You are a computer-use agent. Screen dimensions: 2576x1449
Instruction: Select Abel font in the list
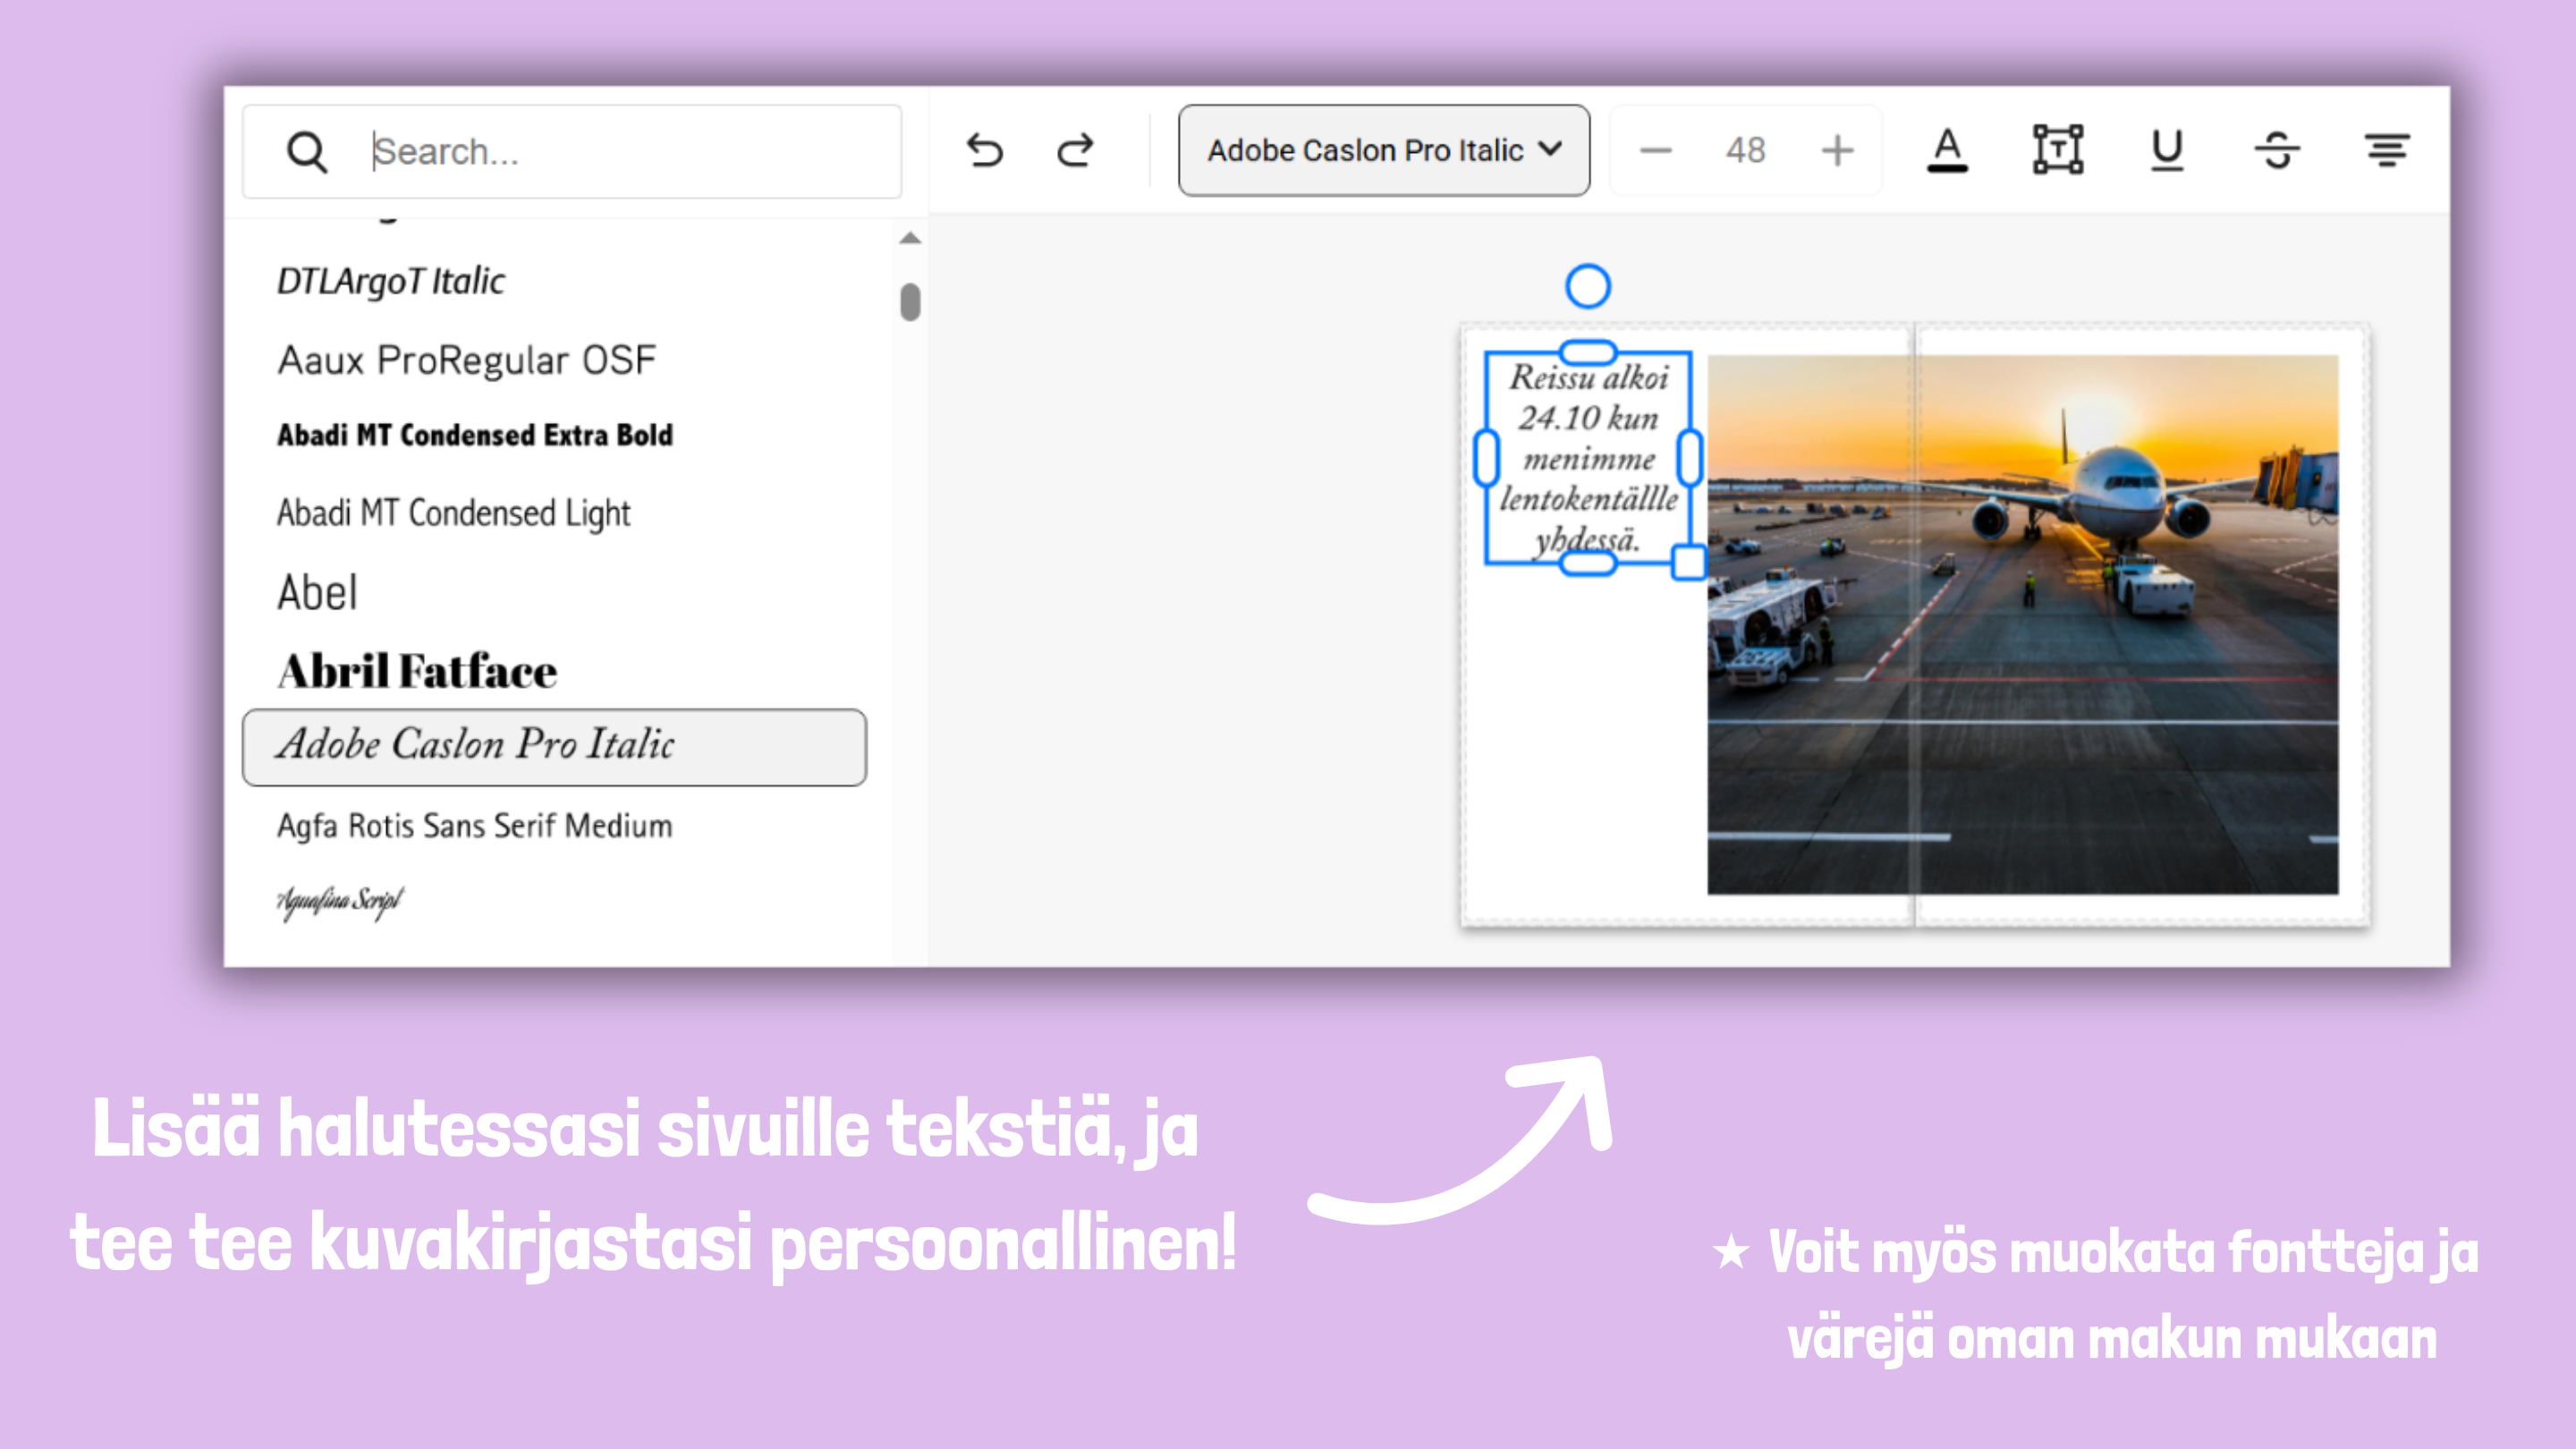point(317,593)
